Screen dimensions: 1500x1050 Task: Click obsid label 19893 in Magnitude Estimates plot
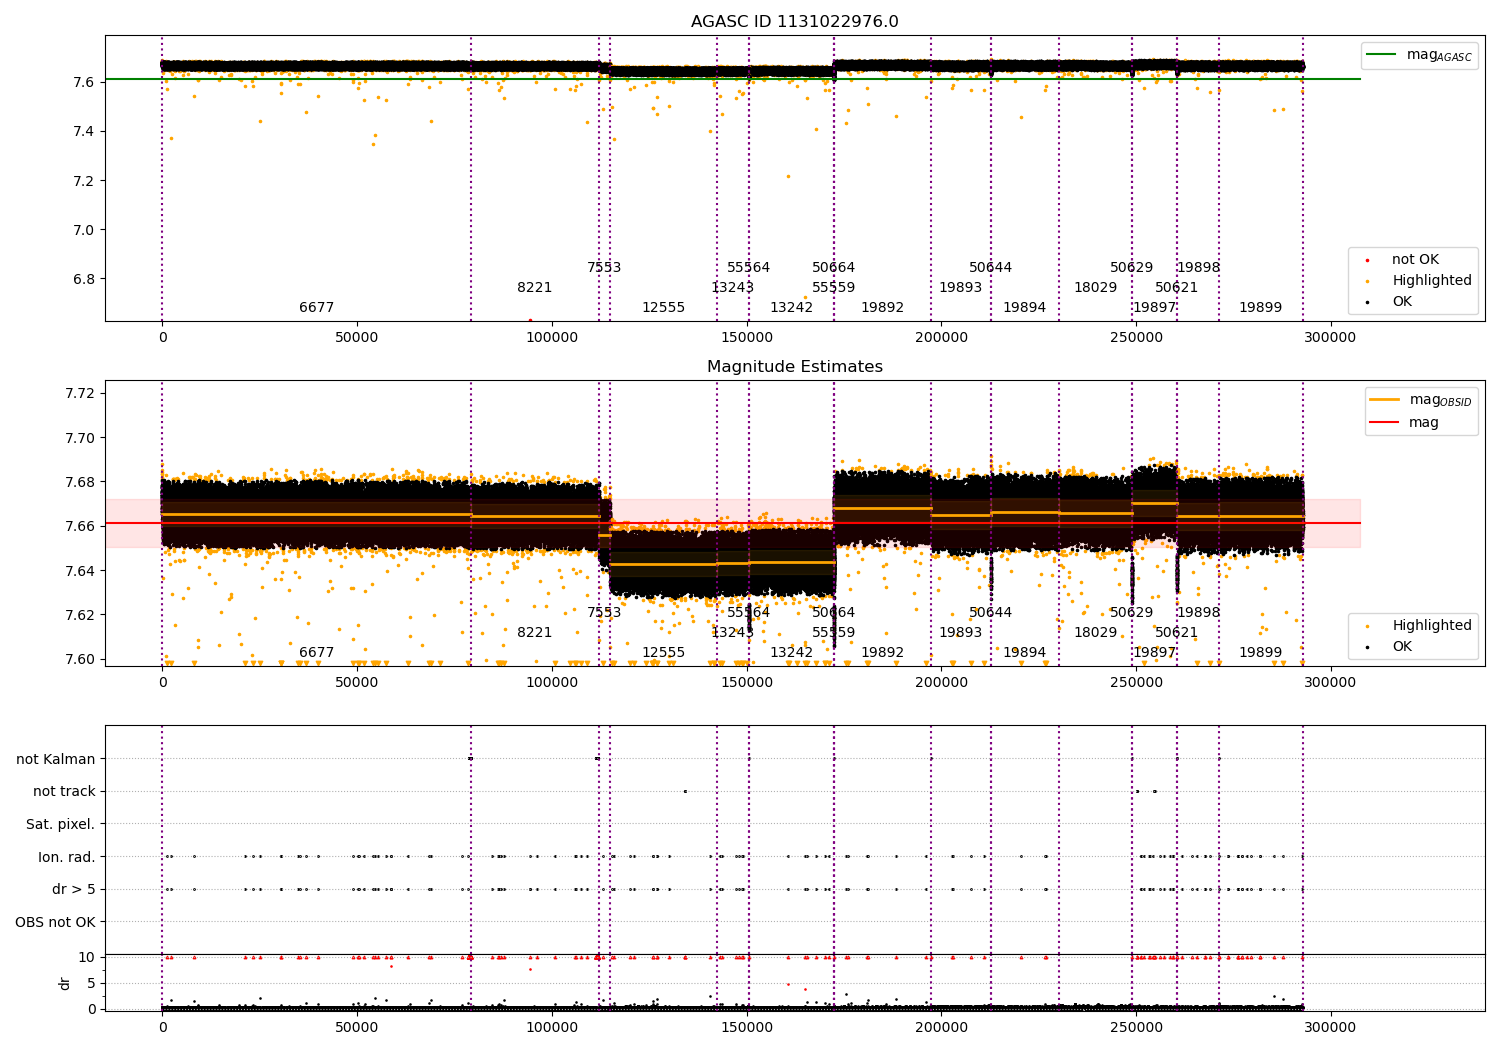(961, 633)
